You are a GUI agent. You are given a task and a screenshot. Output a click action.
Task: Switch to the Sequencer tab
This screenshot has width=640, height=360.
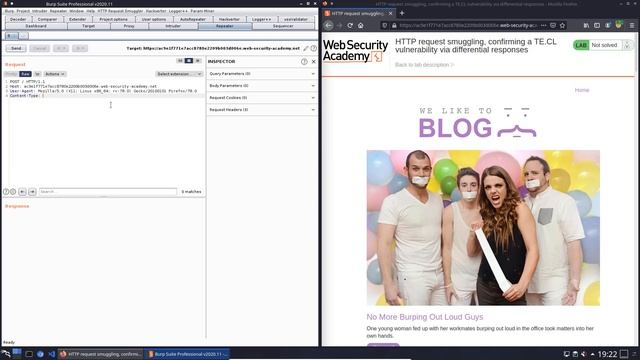tap(283, 26)
